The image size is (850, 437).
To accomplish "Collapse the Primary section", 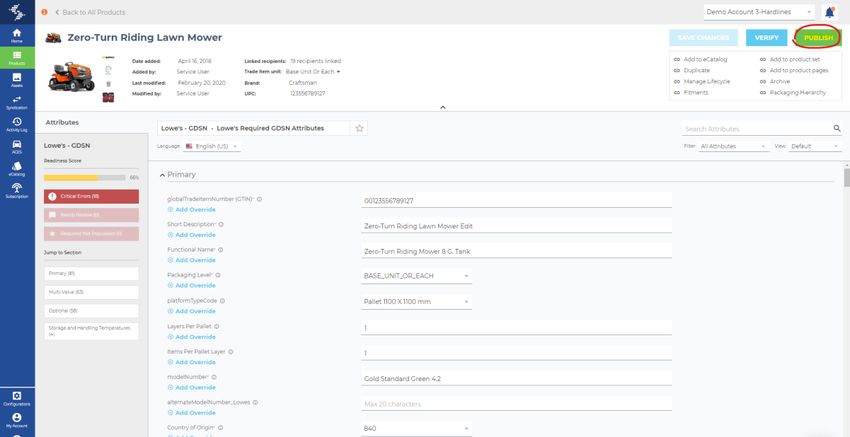I will (162, 175).
